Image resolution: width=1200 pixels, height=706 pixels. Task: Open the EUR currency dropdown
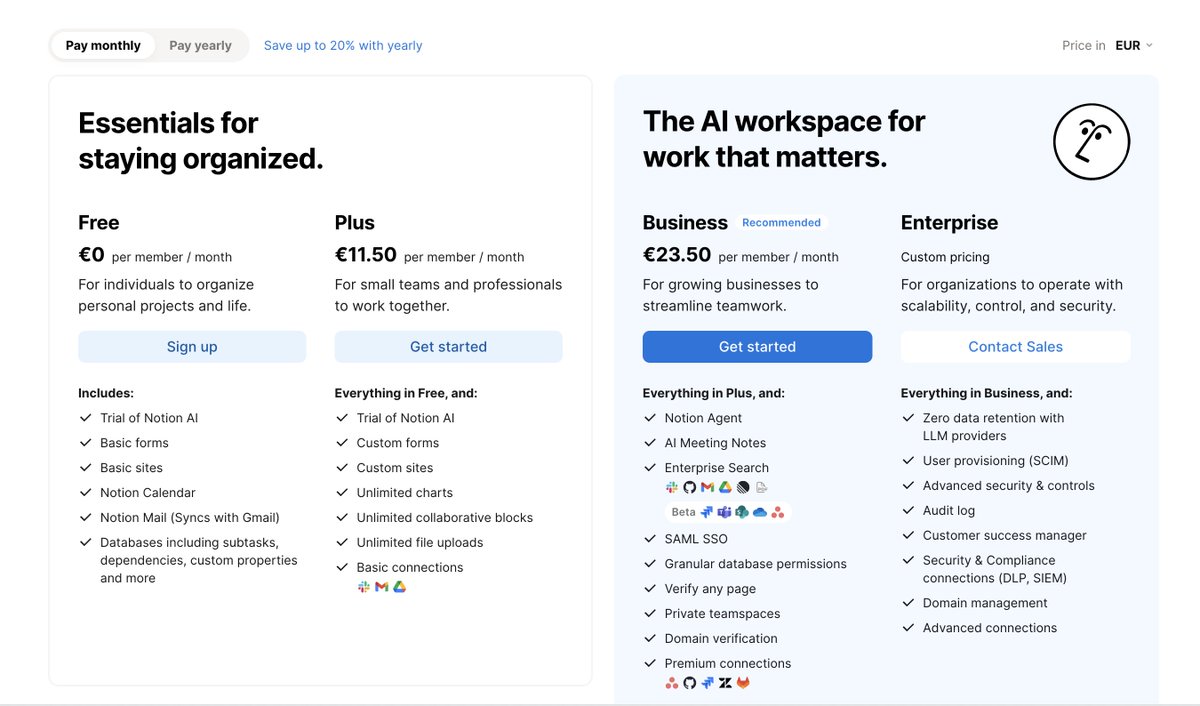tap(1134, 45)
